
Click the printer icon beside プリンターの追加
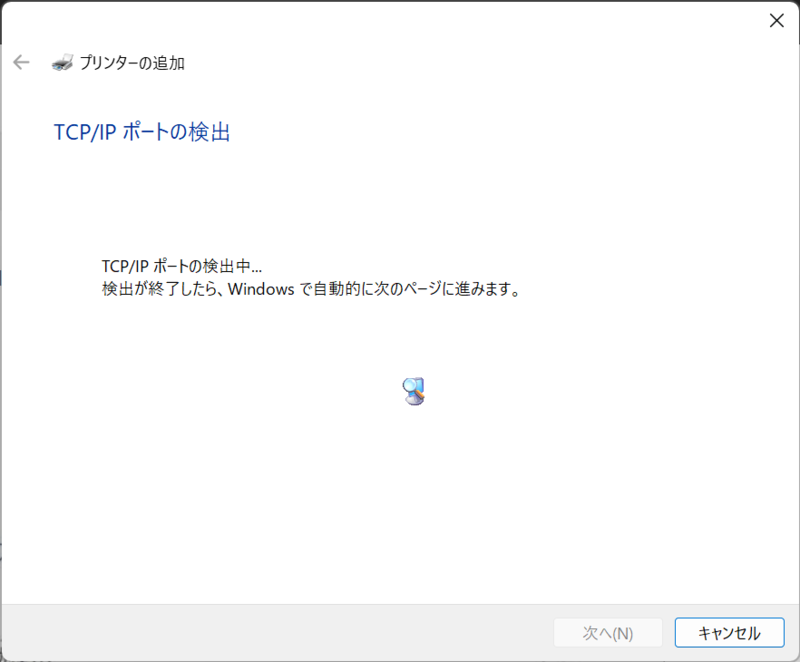tap(62, 63)
